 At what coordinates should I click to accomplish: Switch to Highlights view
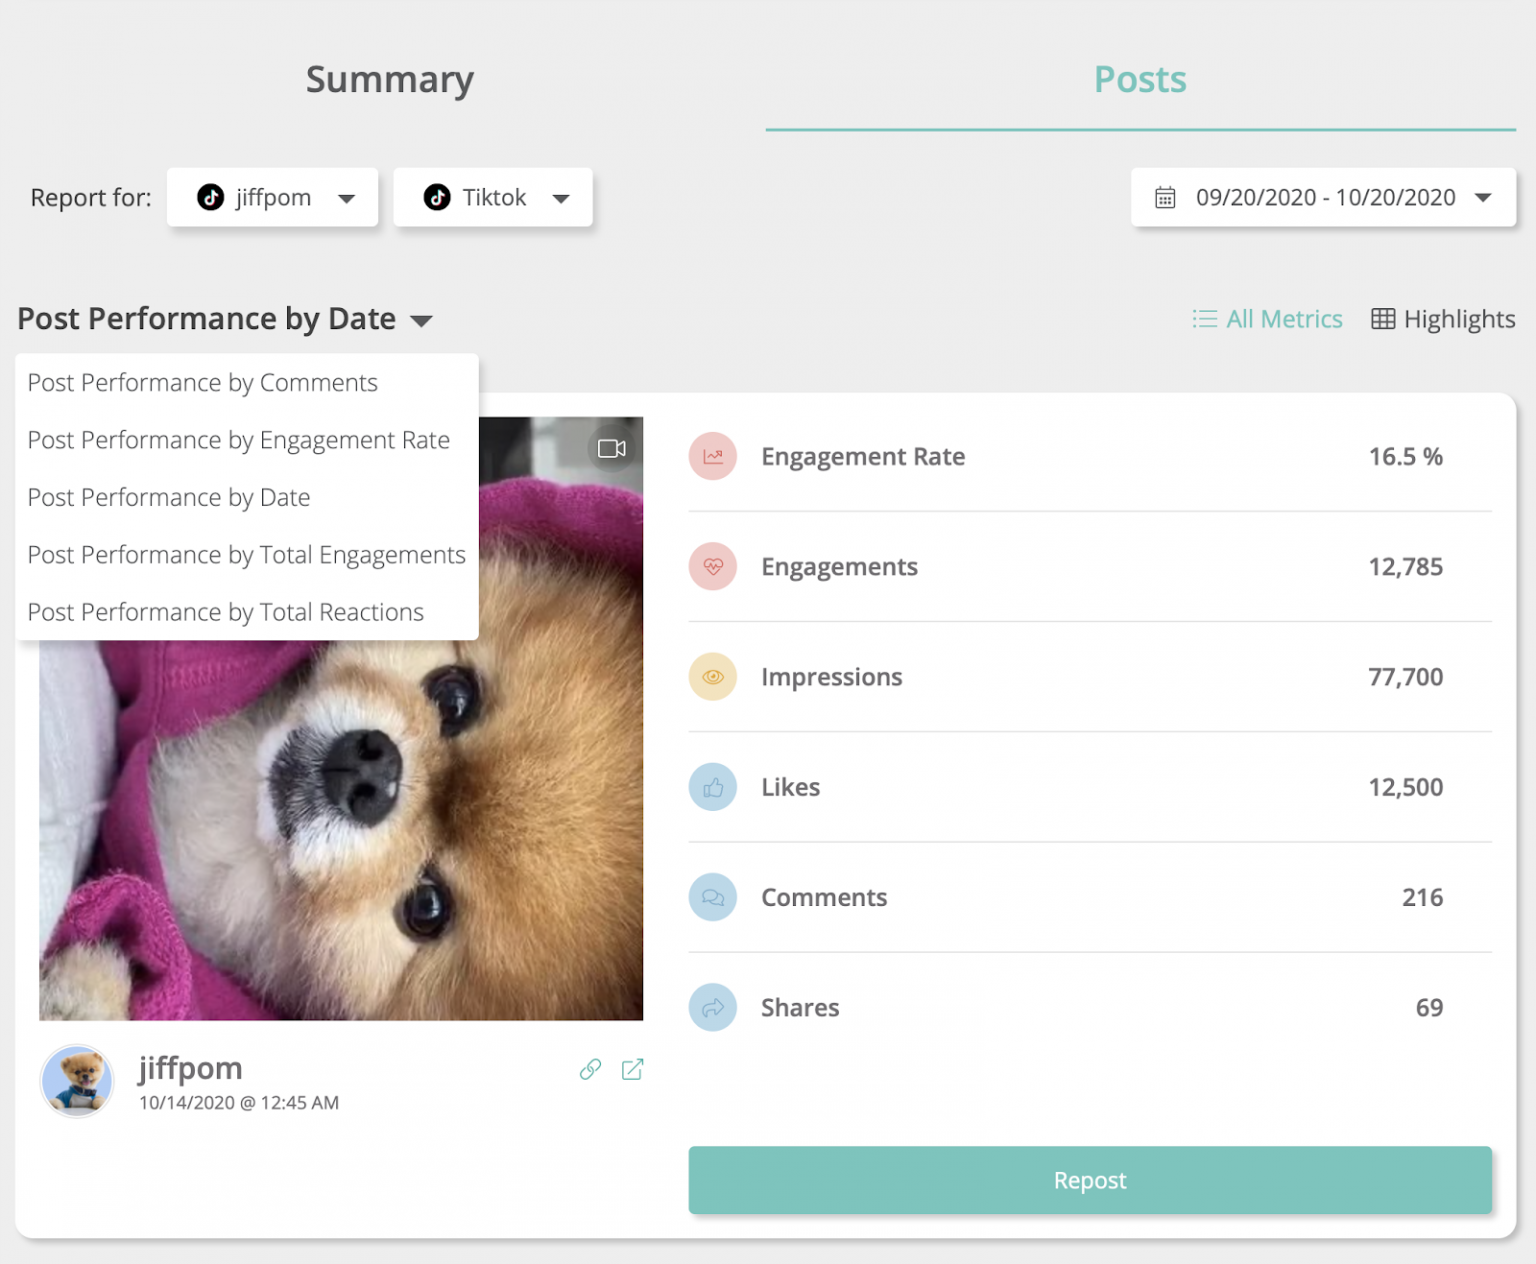click(1443, 319)
